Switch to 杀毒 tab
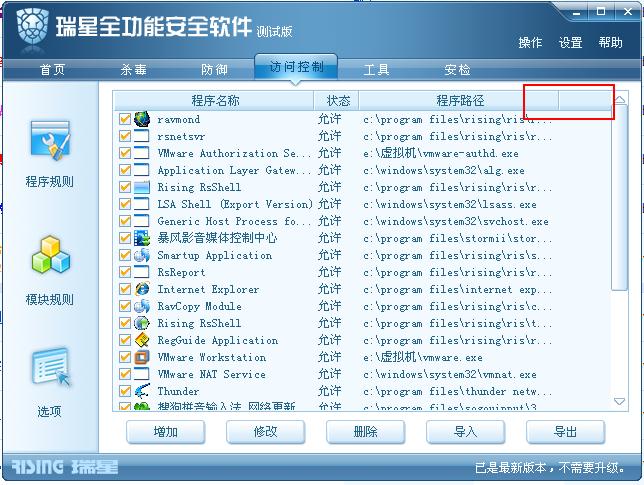644x485 pixels. (133, 69)
